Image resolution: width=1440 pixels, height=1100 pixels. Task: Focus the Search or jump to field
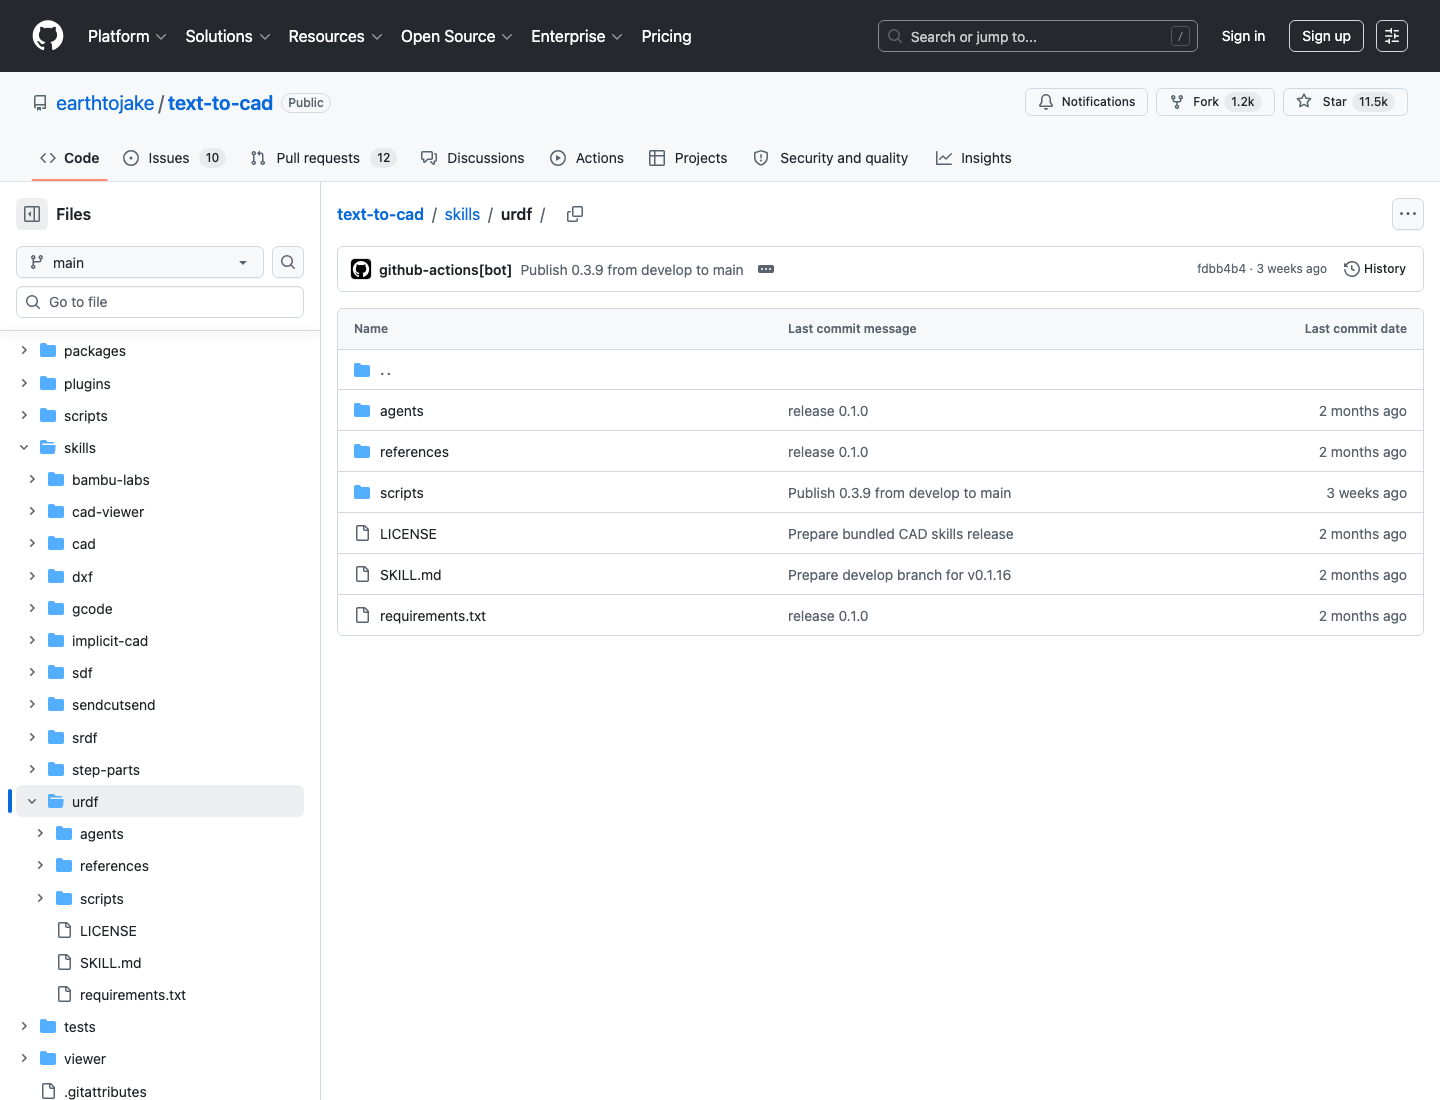(x=1038, y=36)
